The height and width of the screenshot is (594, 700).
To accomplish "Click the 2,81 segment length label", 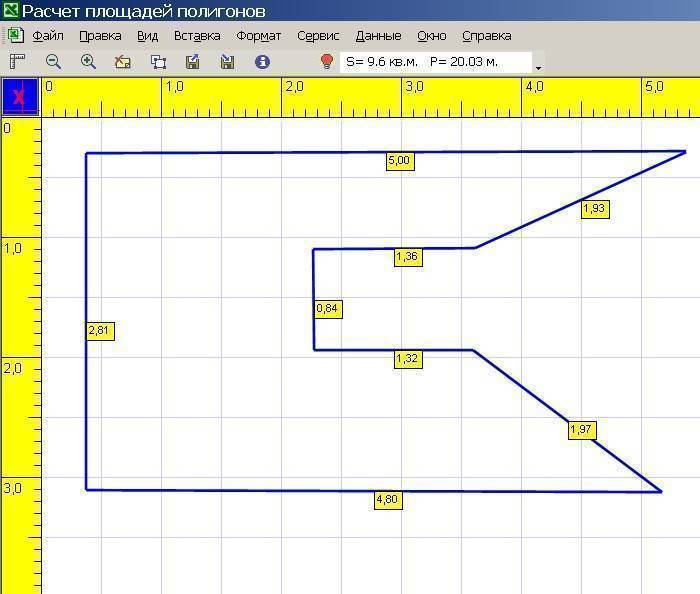I will [100, 331].
